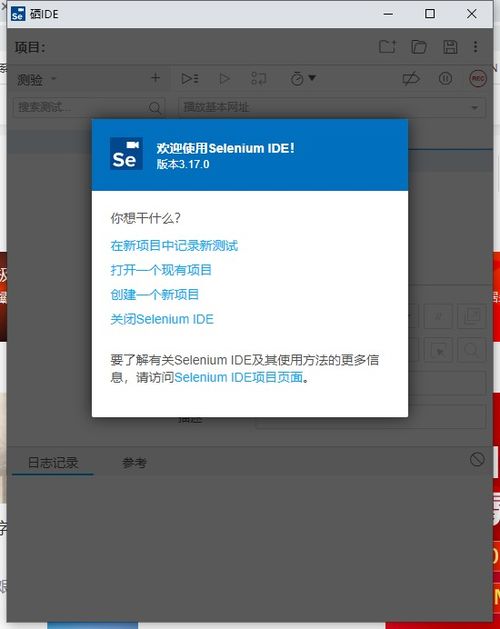
Task: Click 打开一个现有项目 link
Action: tap(161, 270)
